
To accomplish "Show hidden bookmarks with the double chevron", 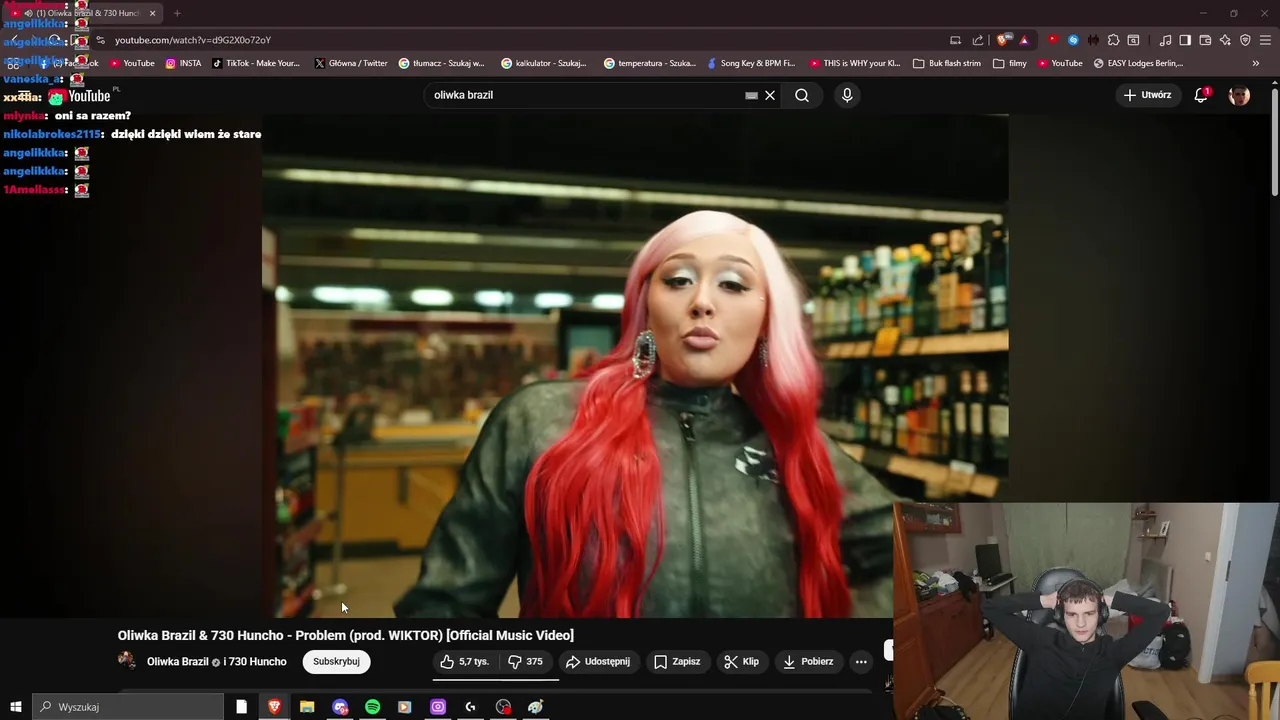I will pyautogui.click(x=1255, y=63).
